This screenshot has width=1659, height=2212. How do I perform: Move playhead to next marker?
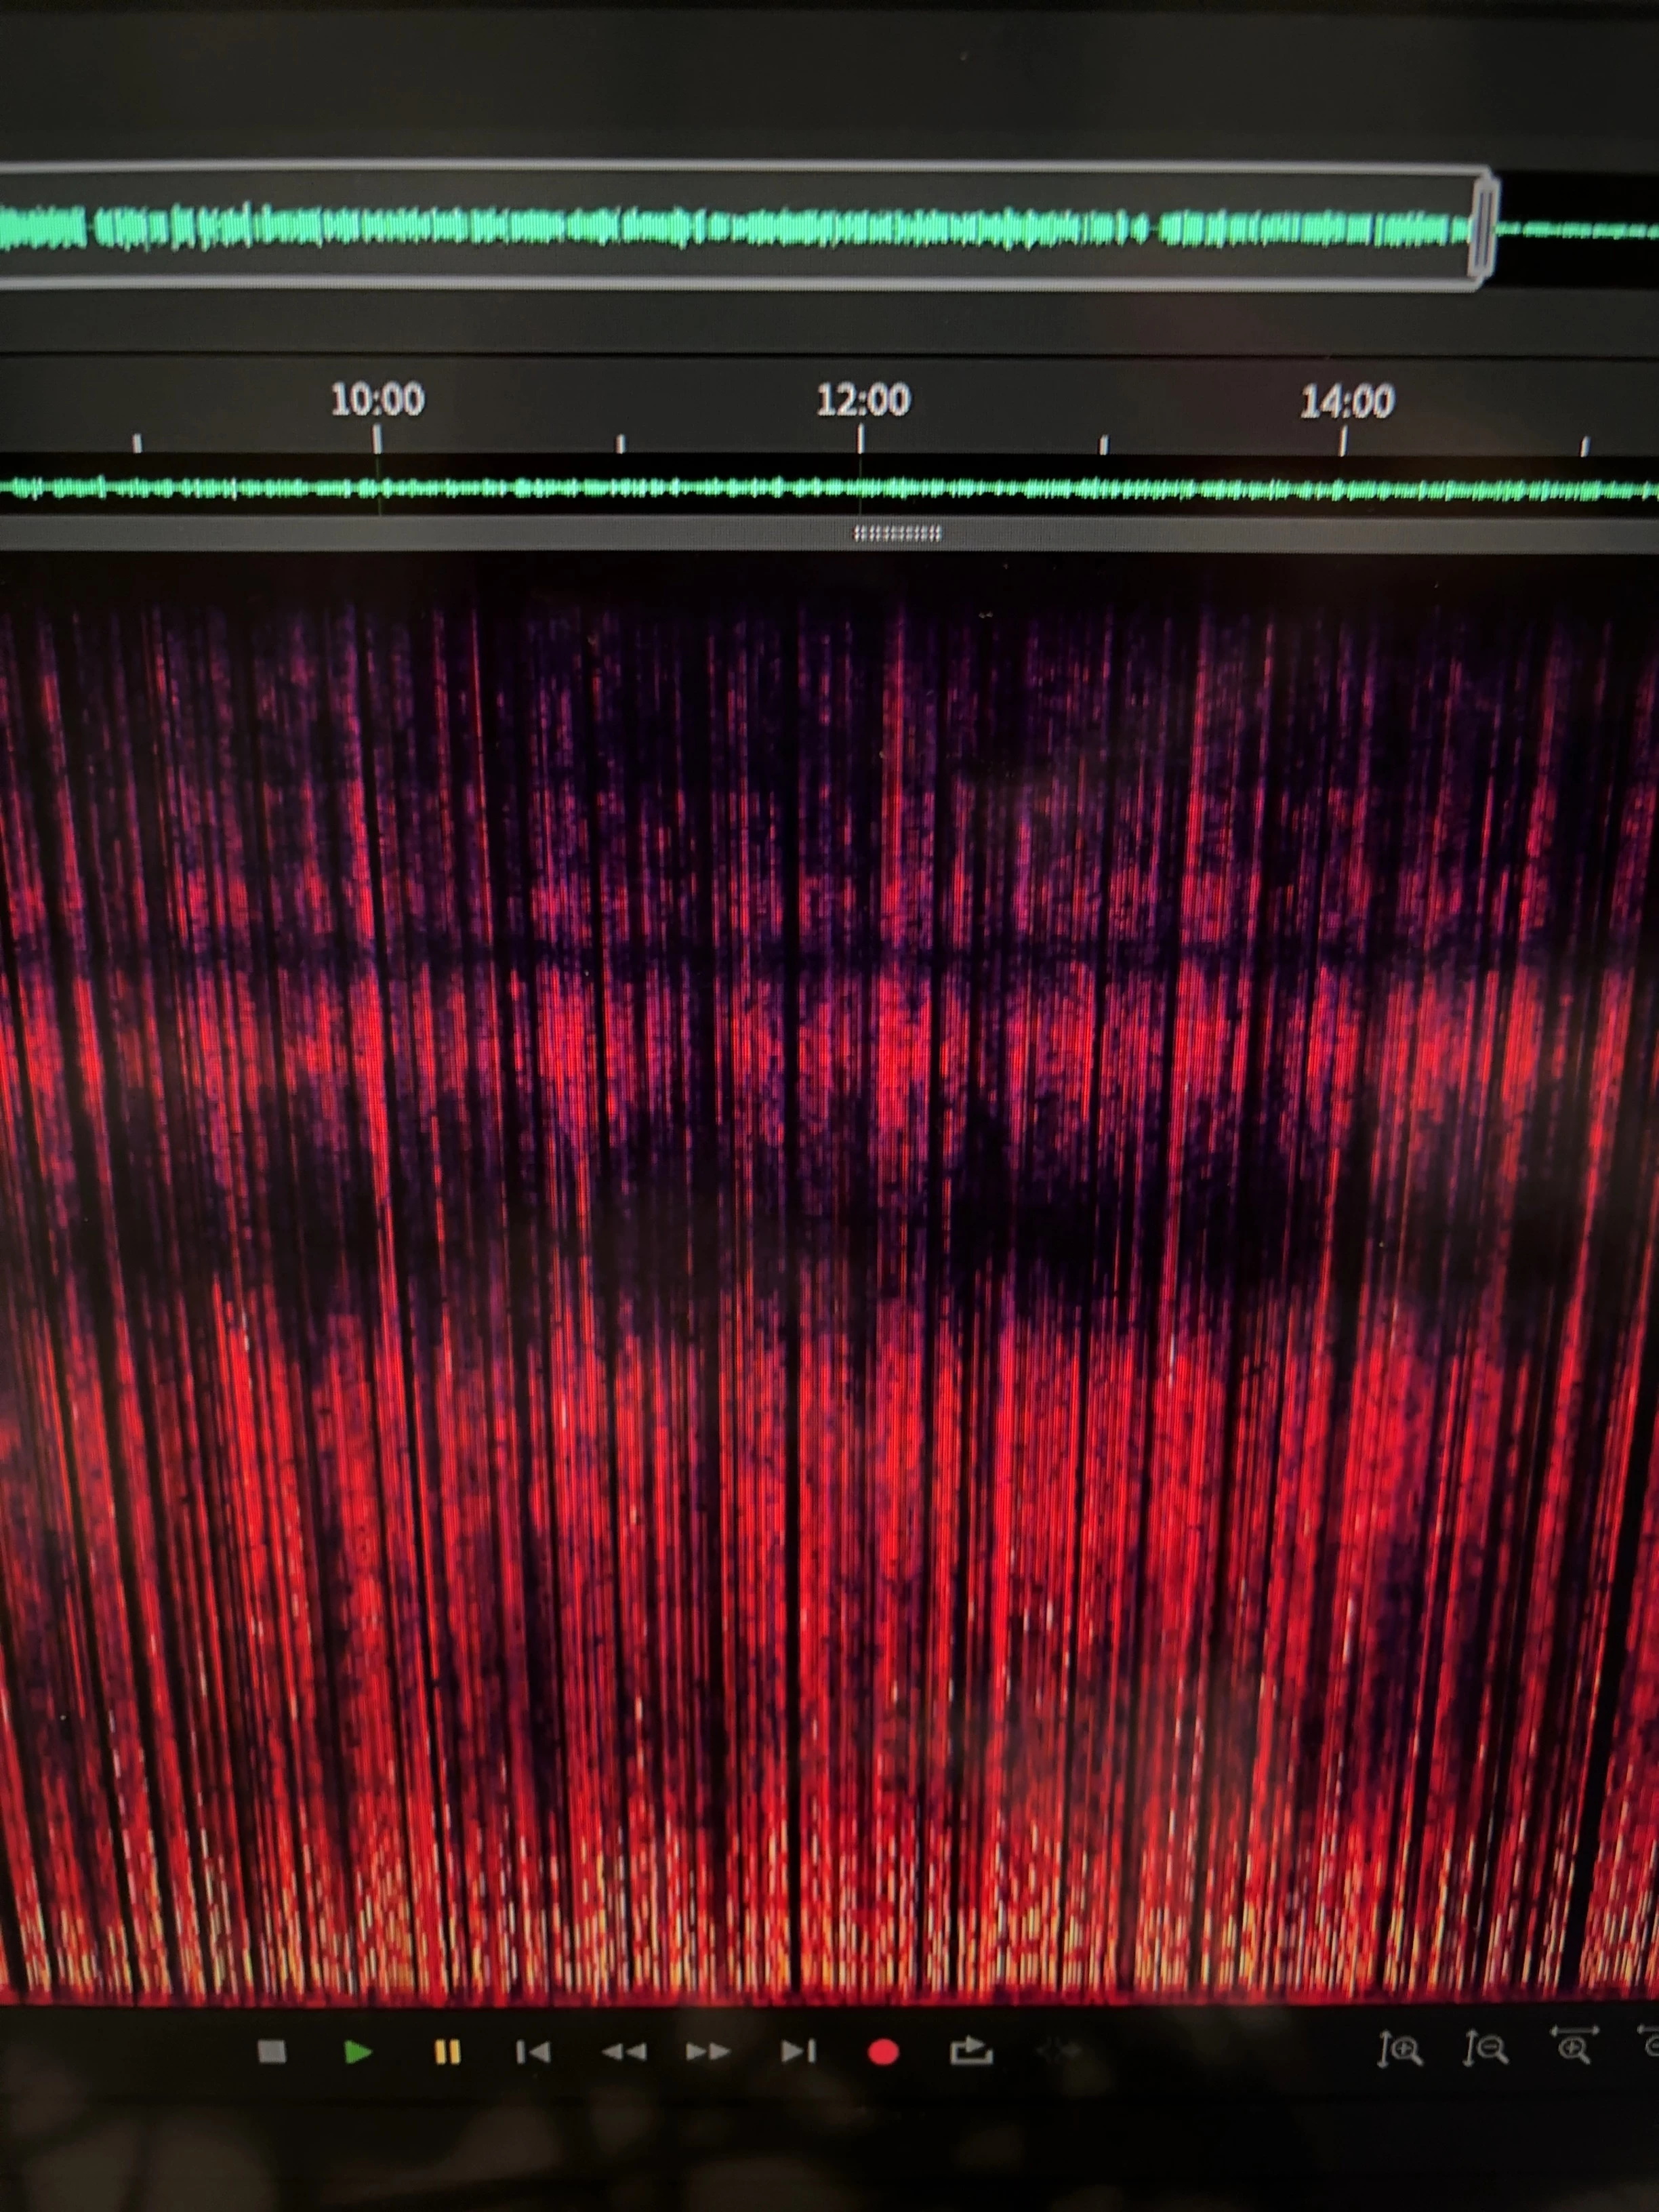(x=797, y=2052)
